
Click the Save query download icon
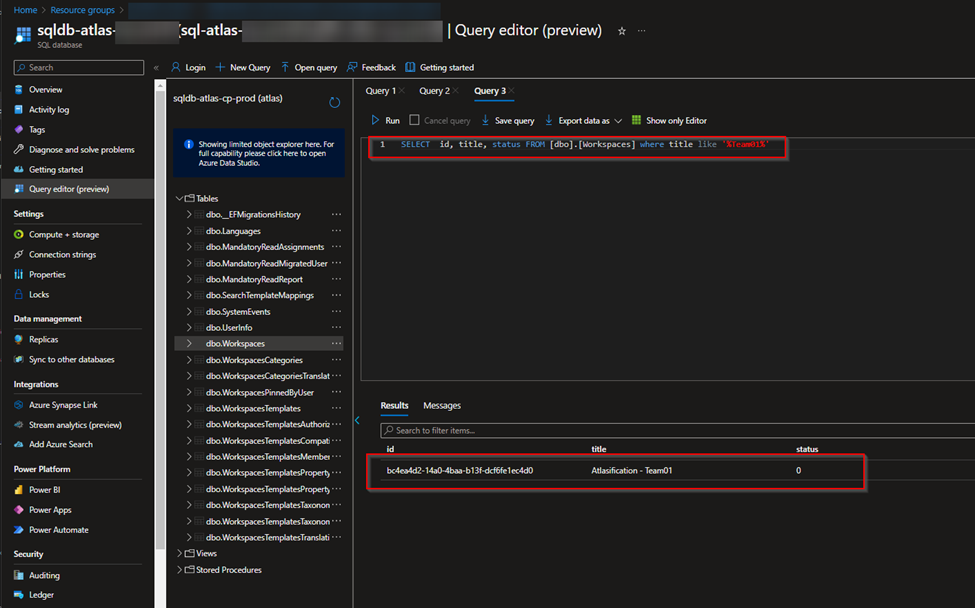[x=486, y=120]
